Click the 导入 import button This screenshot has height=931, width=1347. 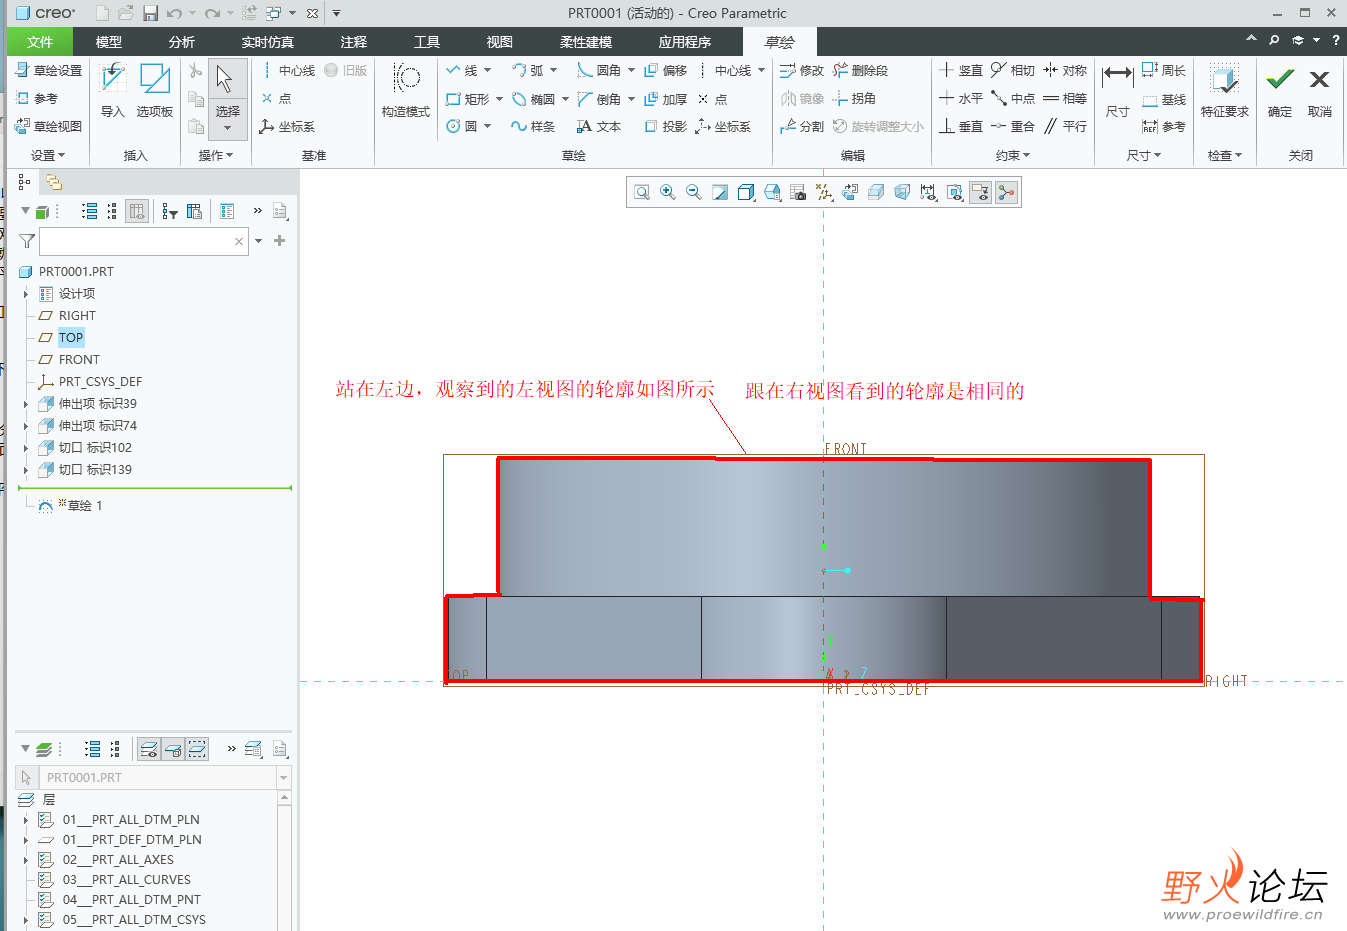click(113, 92)
